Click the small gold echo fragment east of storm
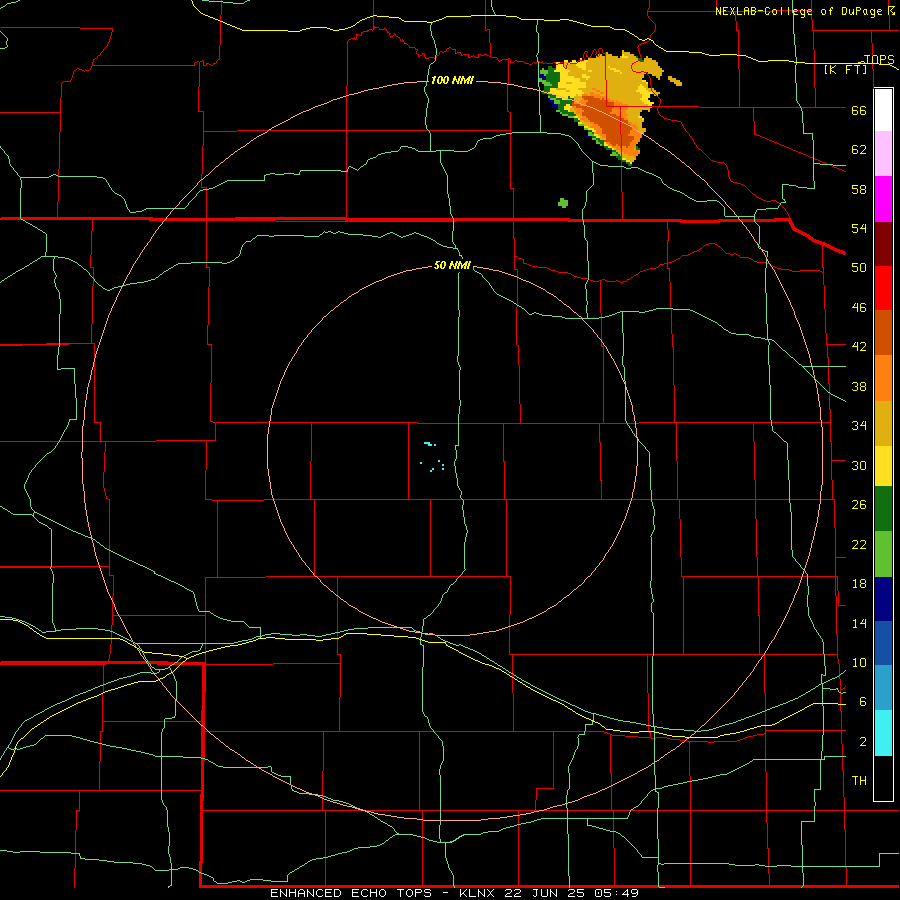The height and width of the screenshot is (900, 900). (675, 81)
